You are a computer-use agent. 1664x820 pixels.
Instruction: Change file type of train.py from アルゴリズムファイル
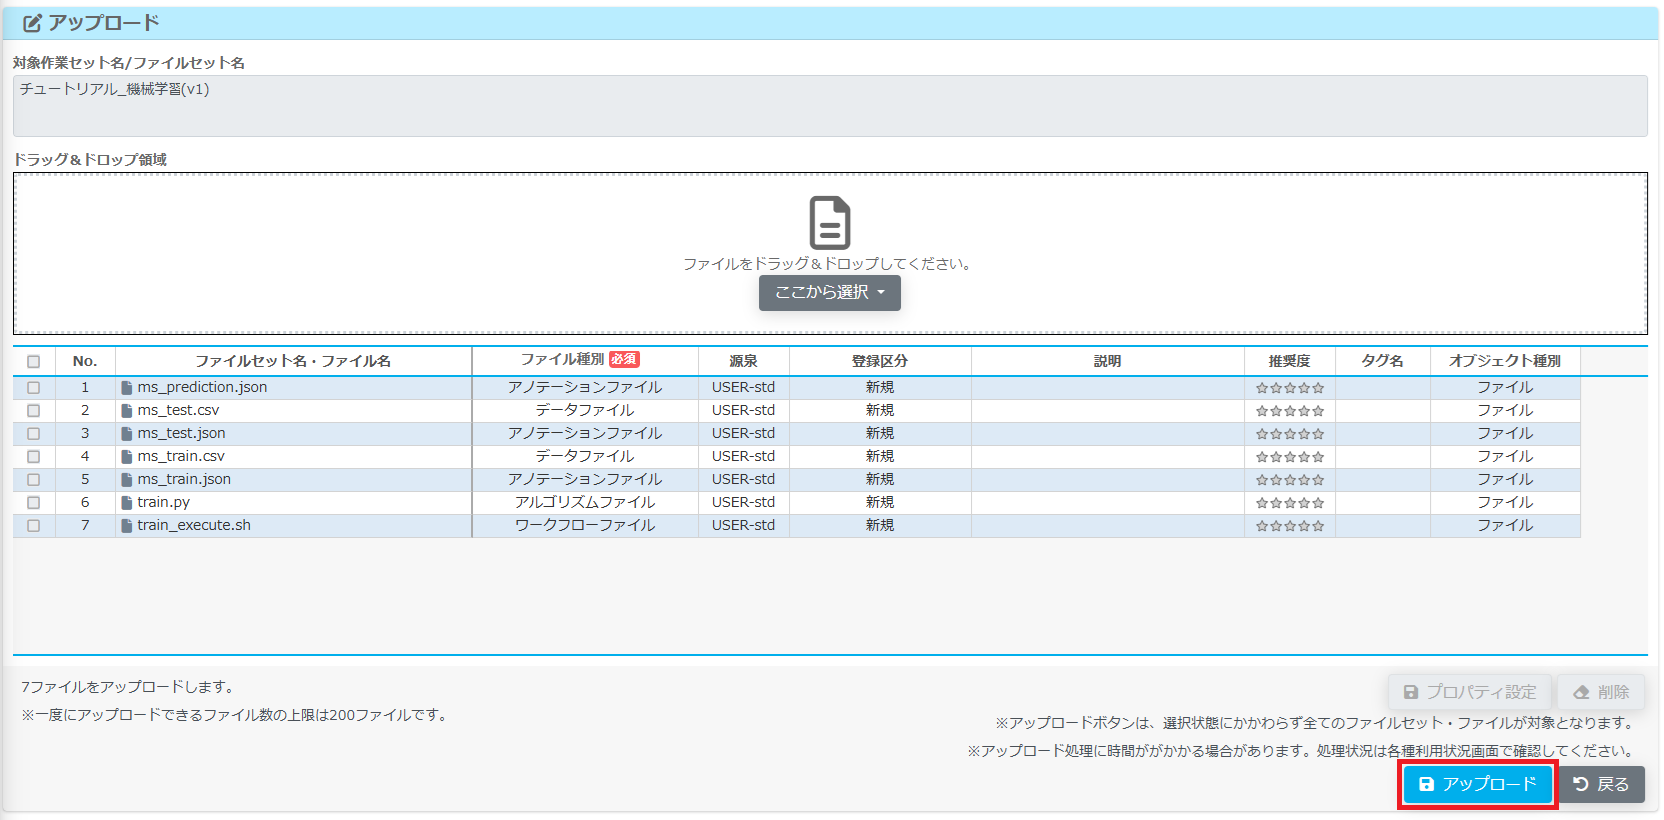tap(584, 503)
